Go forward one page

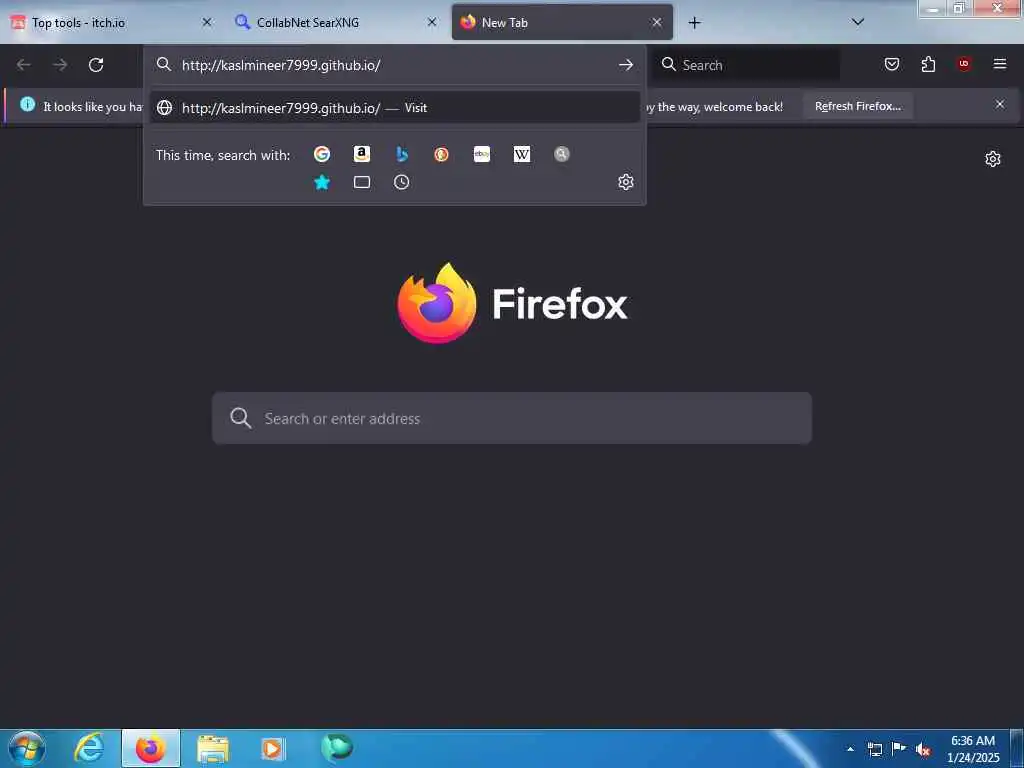[x=60, y=65]
